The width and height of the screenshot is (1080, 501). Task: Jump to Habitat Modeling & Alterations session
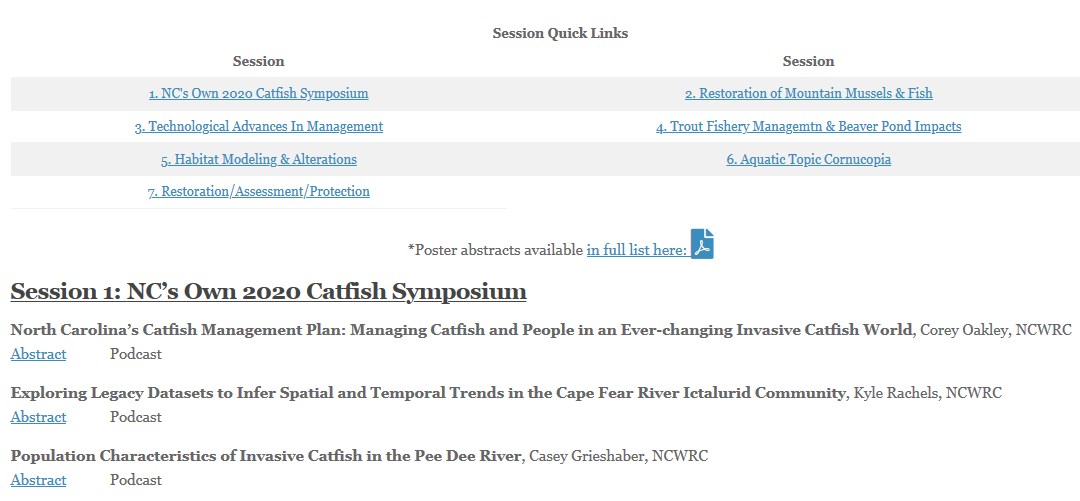(x=258, y=159)
